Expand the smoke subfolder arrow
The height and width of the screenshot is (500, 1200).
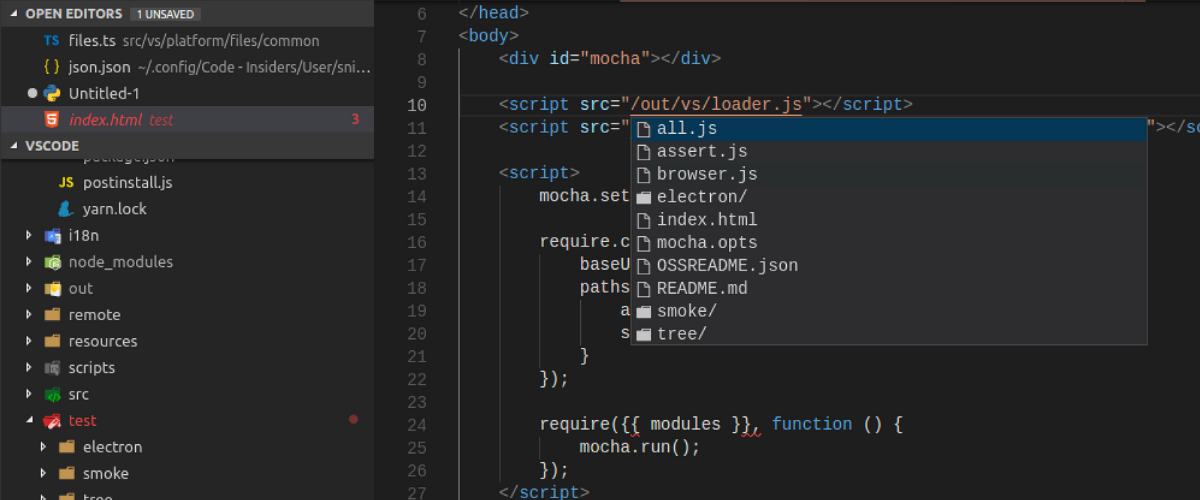point(43,473)
